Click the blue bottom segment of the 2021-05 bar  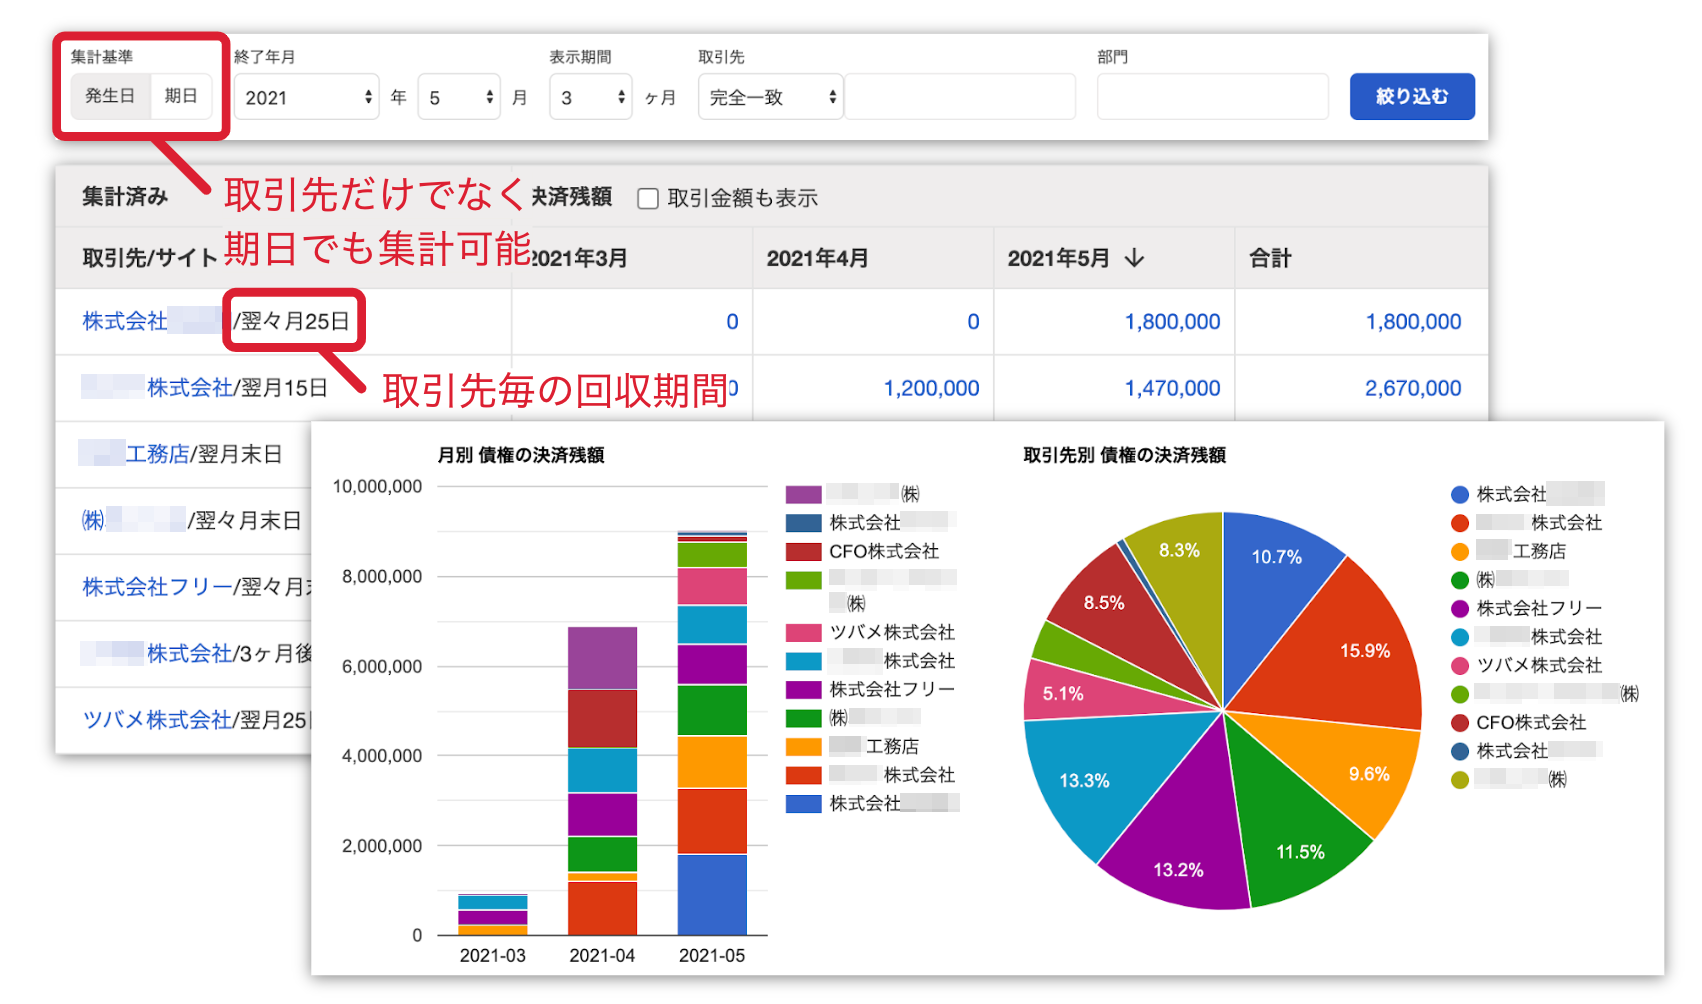click(x=712, y=895)
